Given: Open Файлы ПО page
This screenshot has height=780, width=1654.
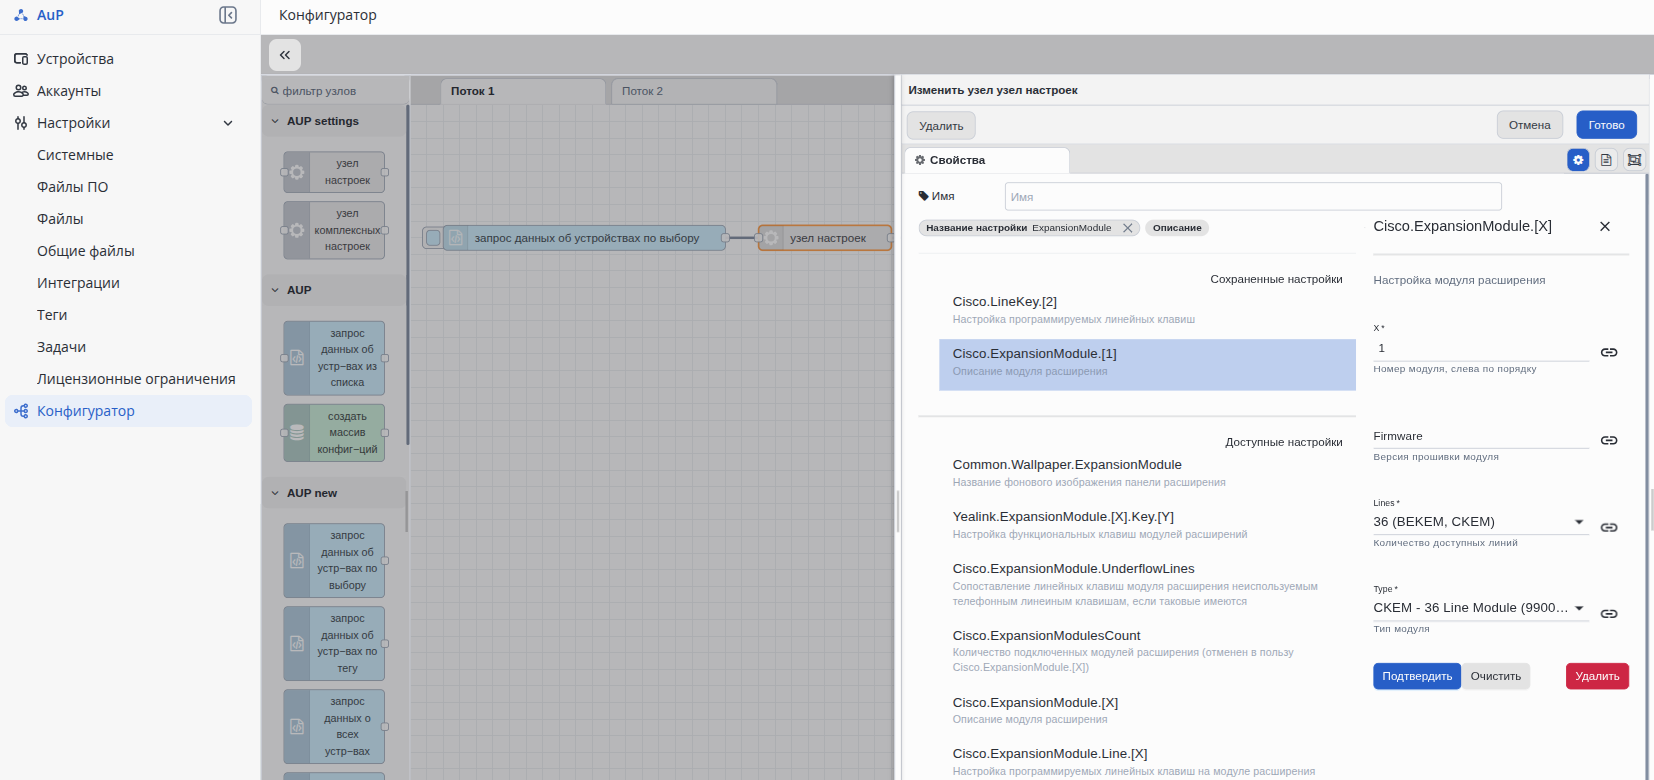Looking at the screenshot, I should pyautogui.click(x=72, y=187).
